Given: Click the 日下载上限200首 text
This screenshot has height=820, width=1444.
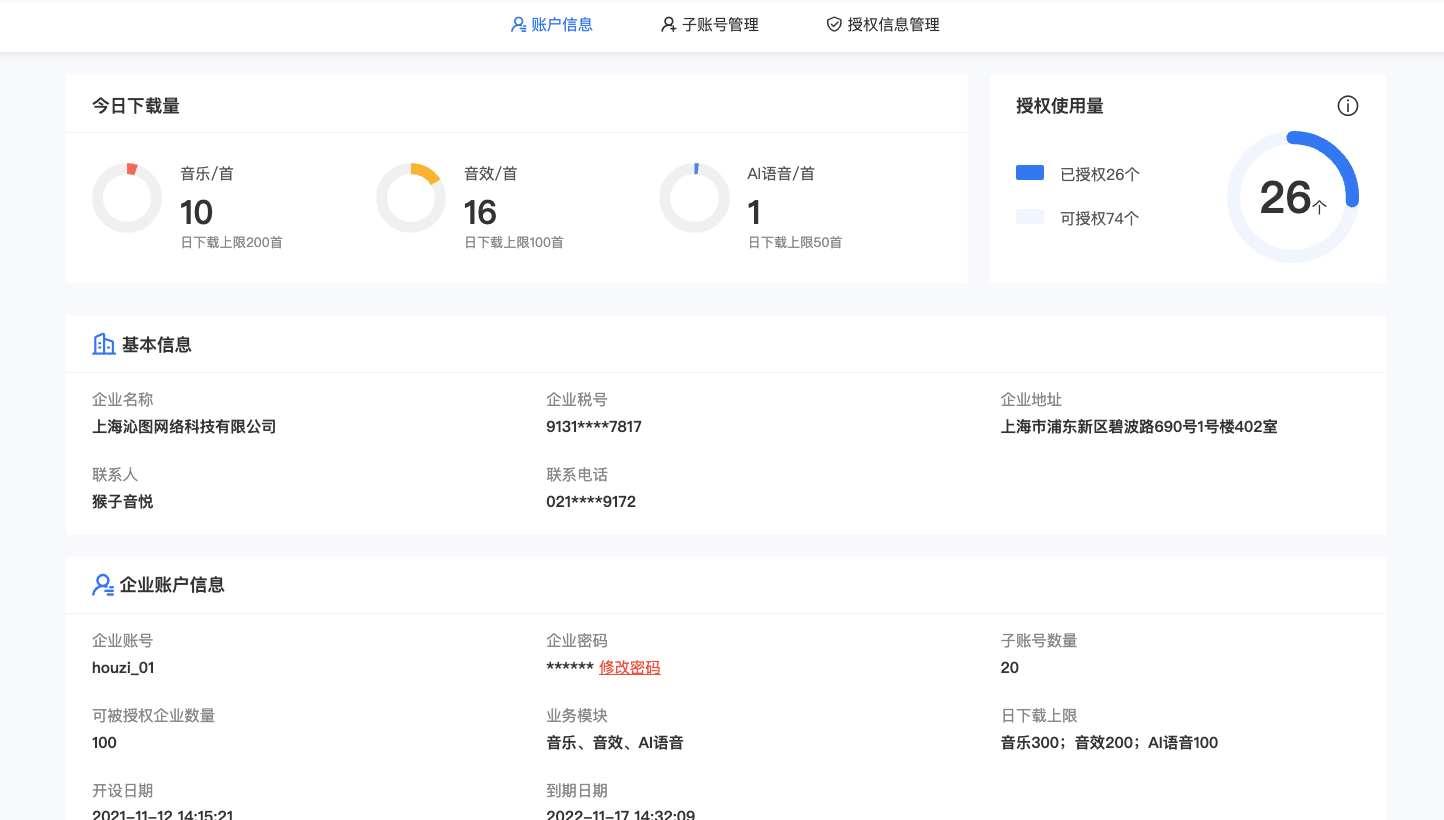Looking at the screenshot, I should (231, 242).
